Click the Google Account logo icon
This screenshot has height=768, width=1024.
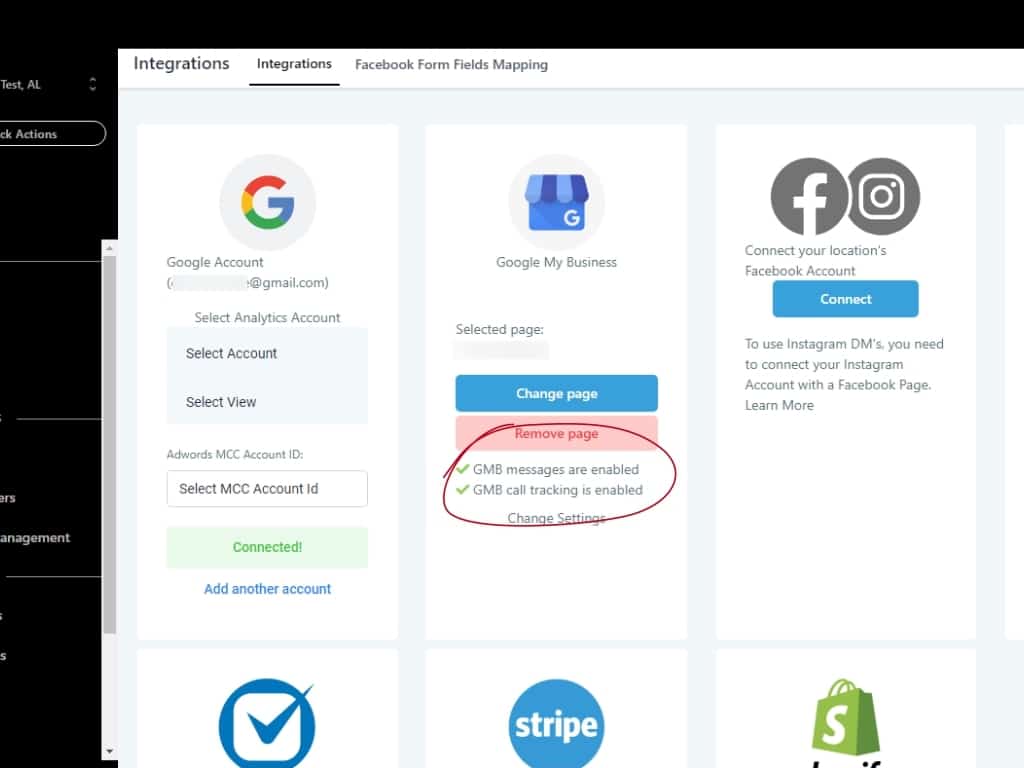click(267, 203)
